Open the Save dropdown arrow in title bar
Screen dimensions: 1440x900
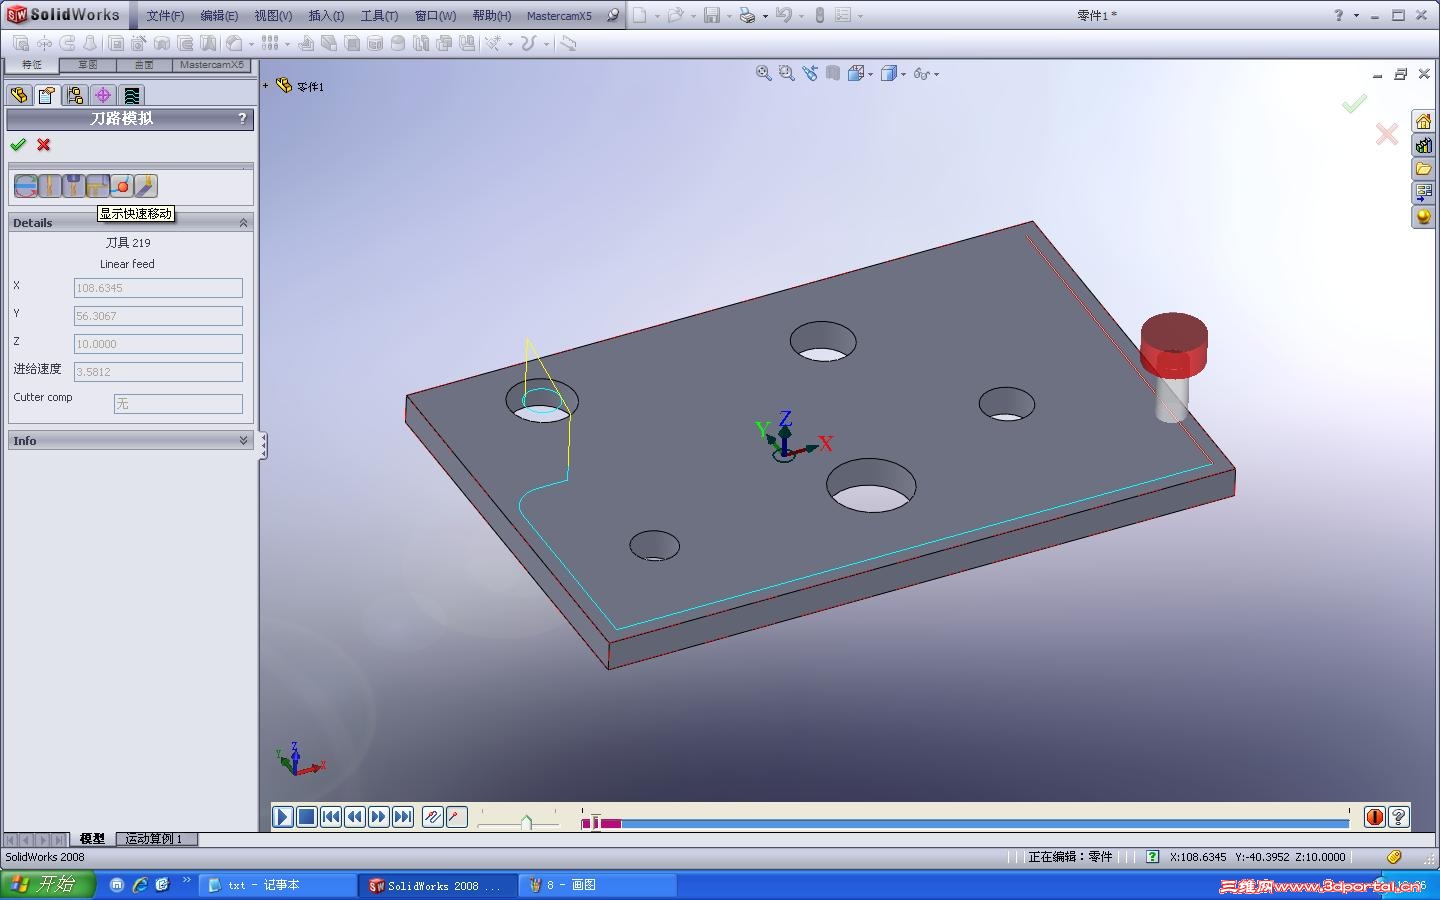(730, 16)
